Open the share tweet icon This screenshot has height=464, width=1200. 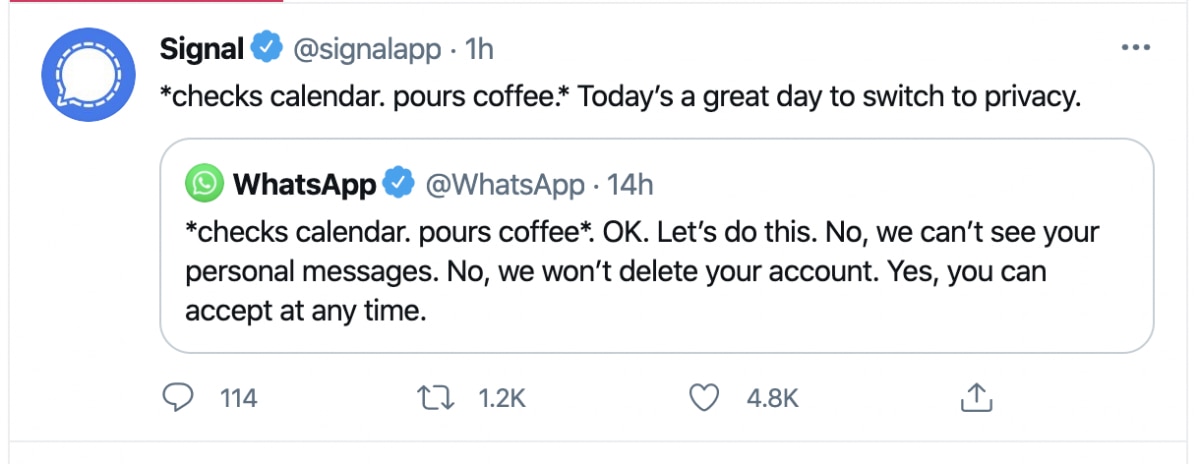975,398
